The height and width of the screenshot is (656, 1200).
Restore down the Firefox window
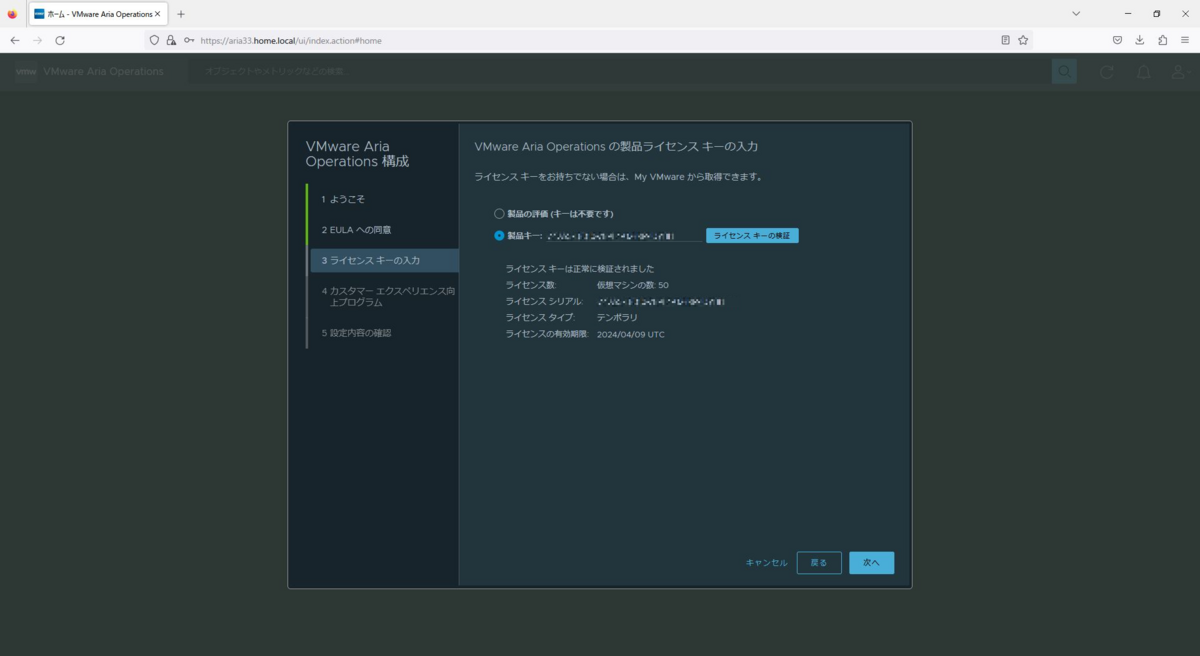pyautogui.click(x=1157, y=14)
